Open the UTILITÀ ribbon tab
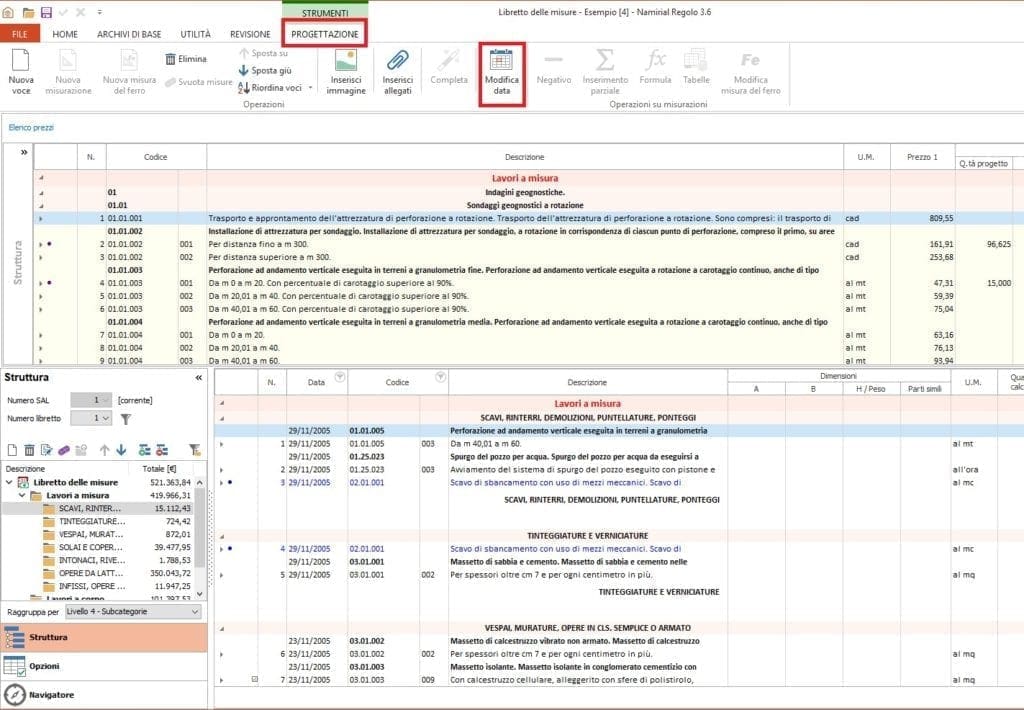This screenshot has height=710, width=1024. pos(195,34)
